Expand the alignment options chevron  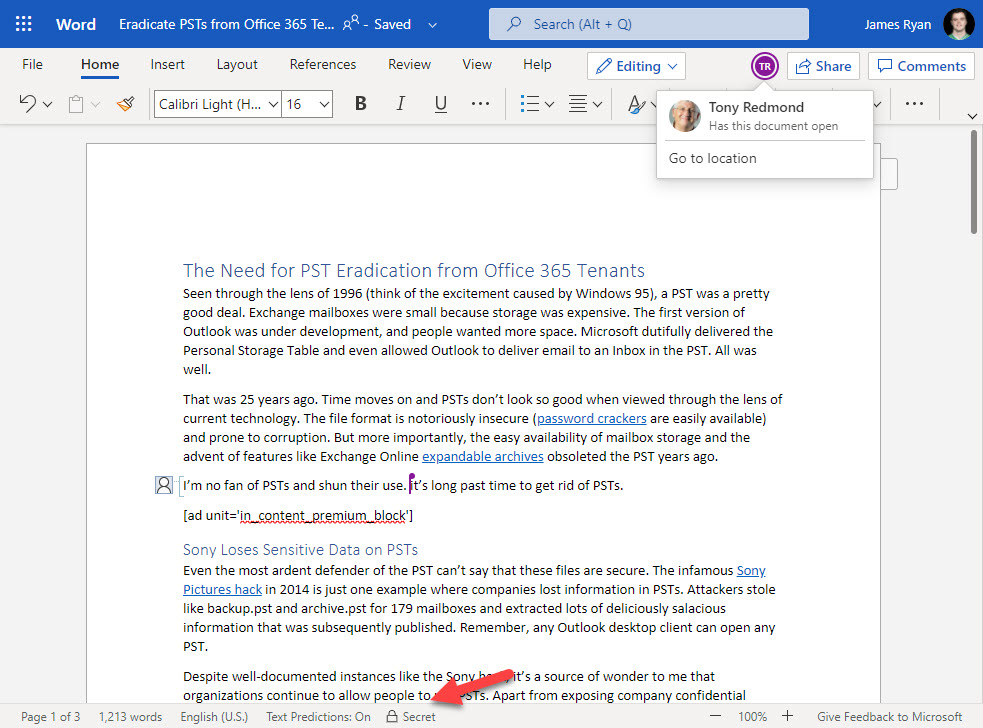597,104
